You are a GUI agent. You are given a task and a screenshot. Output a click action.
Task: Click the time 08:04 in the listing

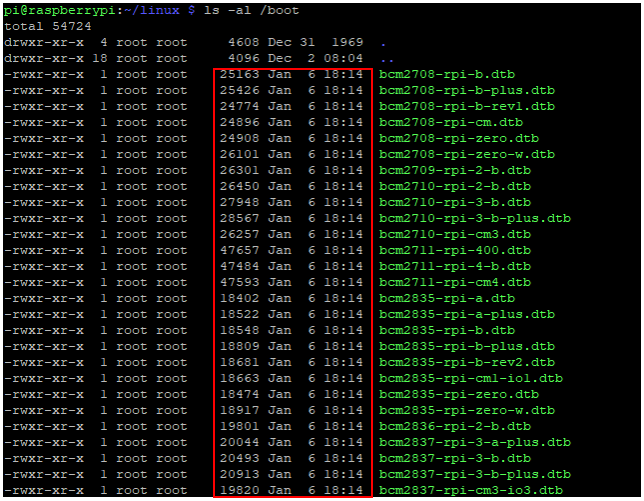pos(343,58)
